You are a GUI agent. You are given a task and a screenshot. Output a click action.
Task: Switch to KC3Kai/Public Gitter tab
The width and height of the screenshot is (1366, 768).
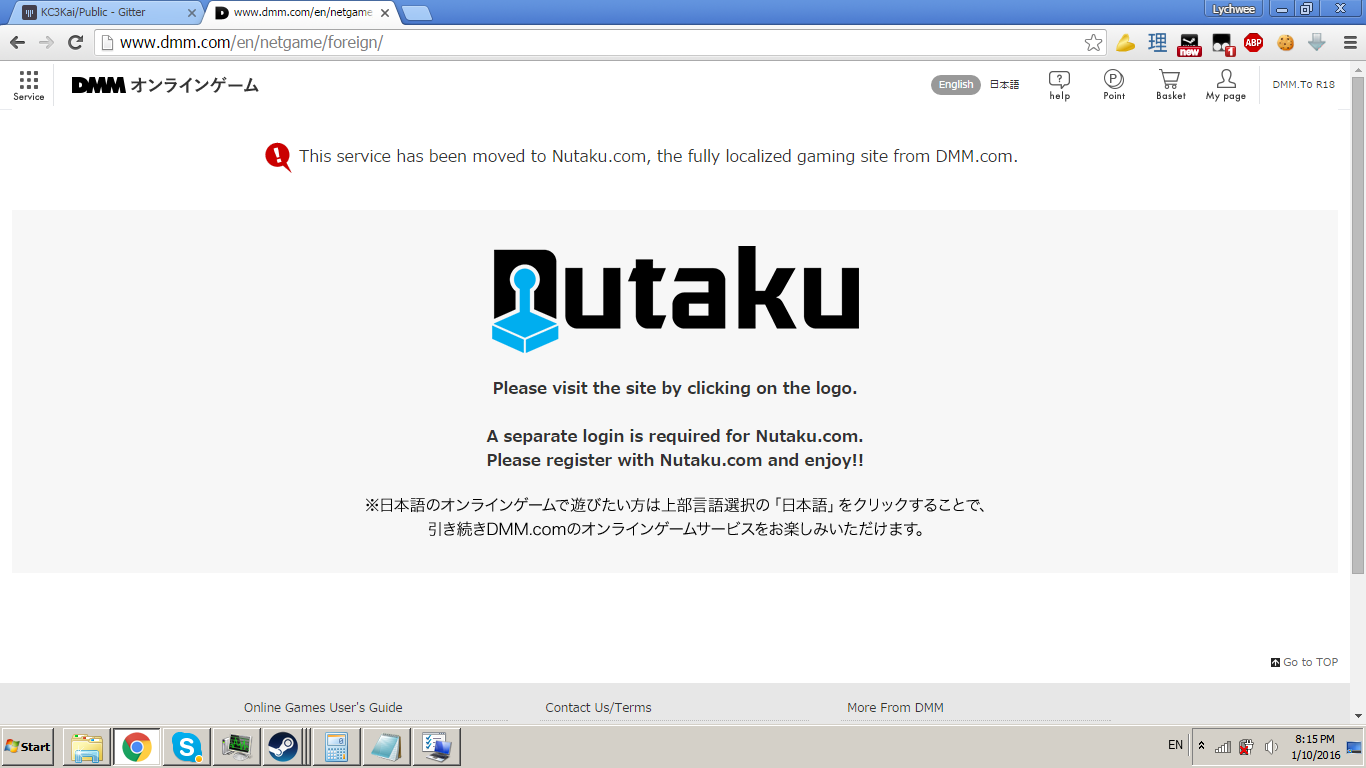[105, 13]
